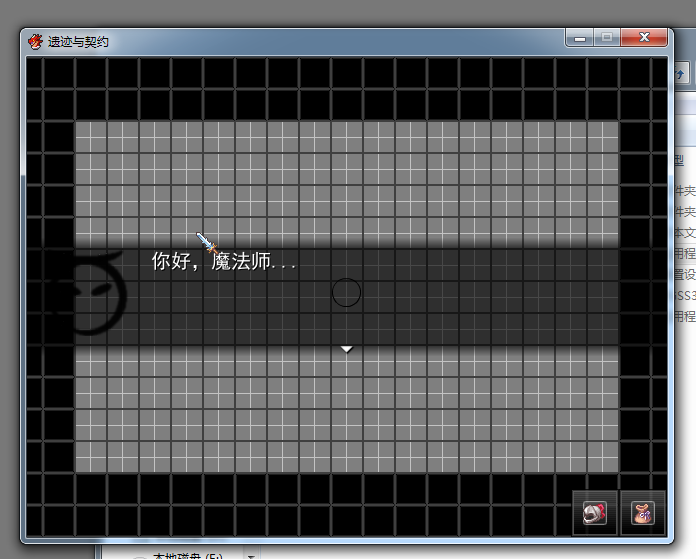Open the helmet equipment icon button

pyautogui.click(x=594, y=513)
